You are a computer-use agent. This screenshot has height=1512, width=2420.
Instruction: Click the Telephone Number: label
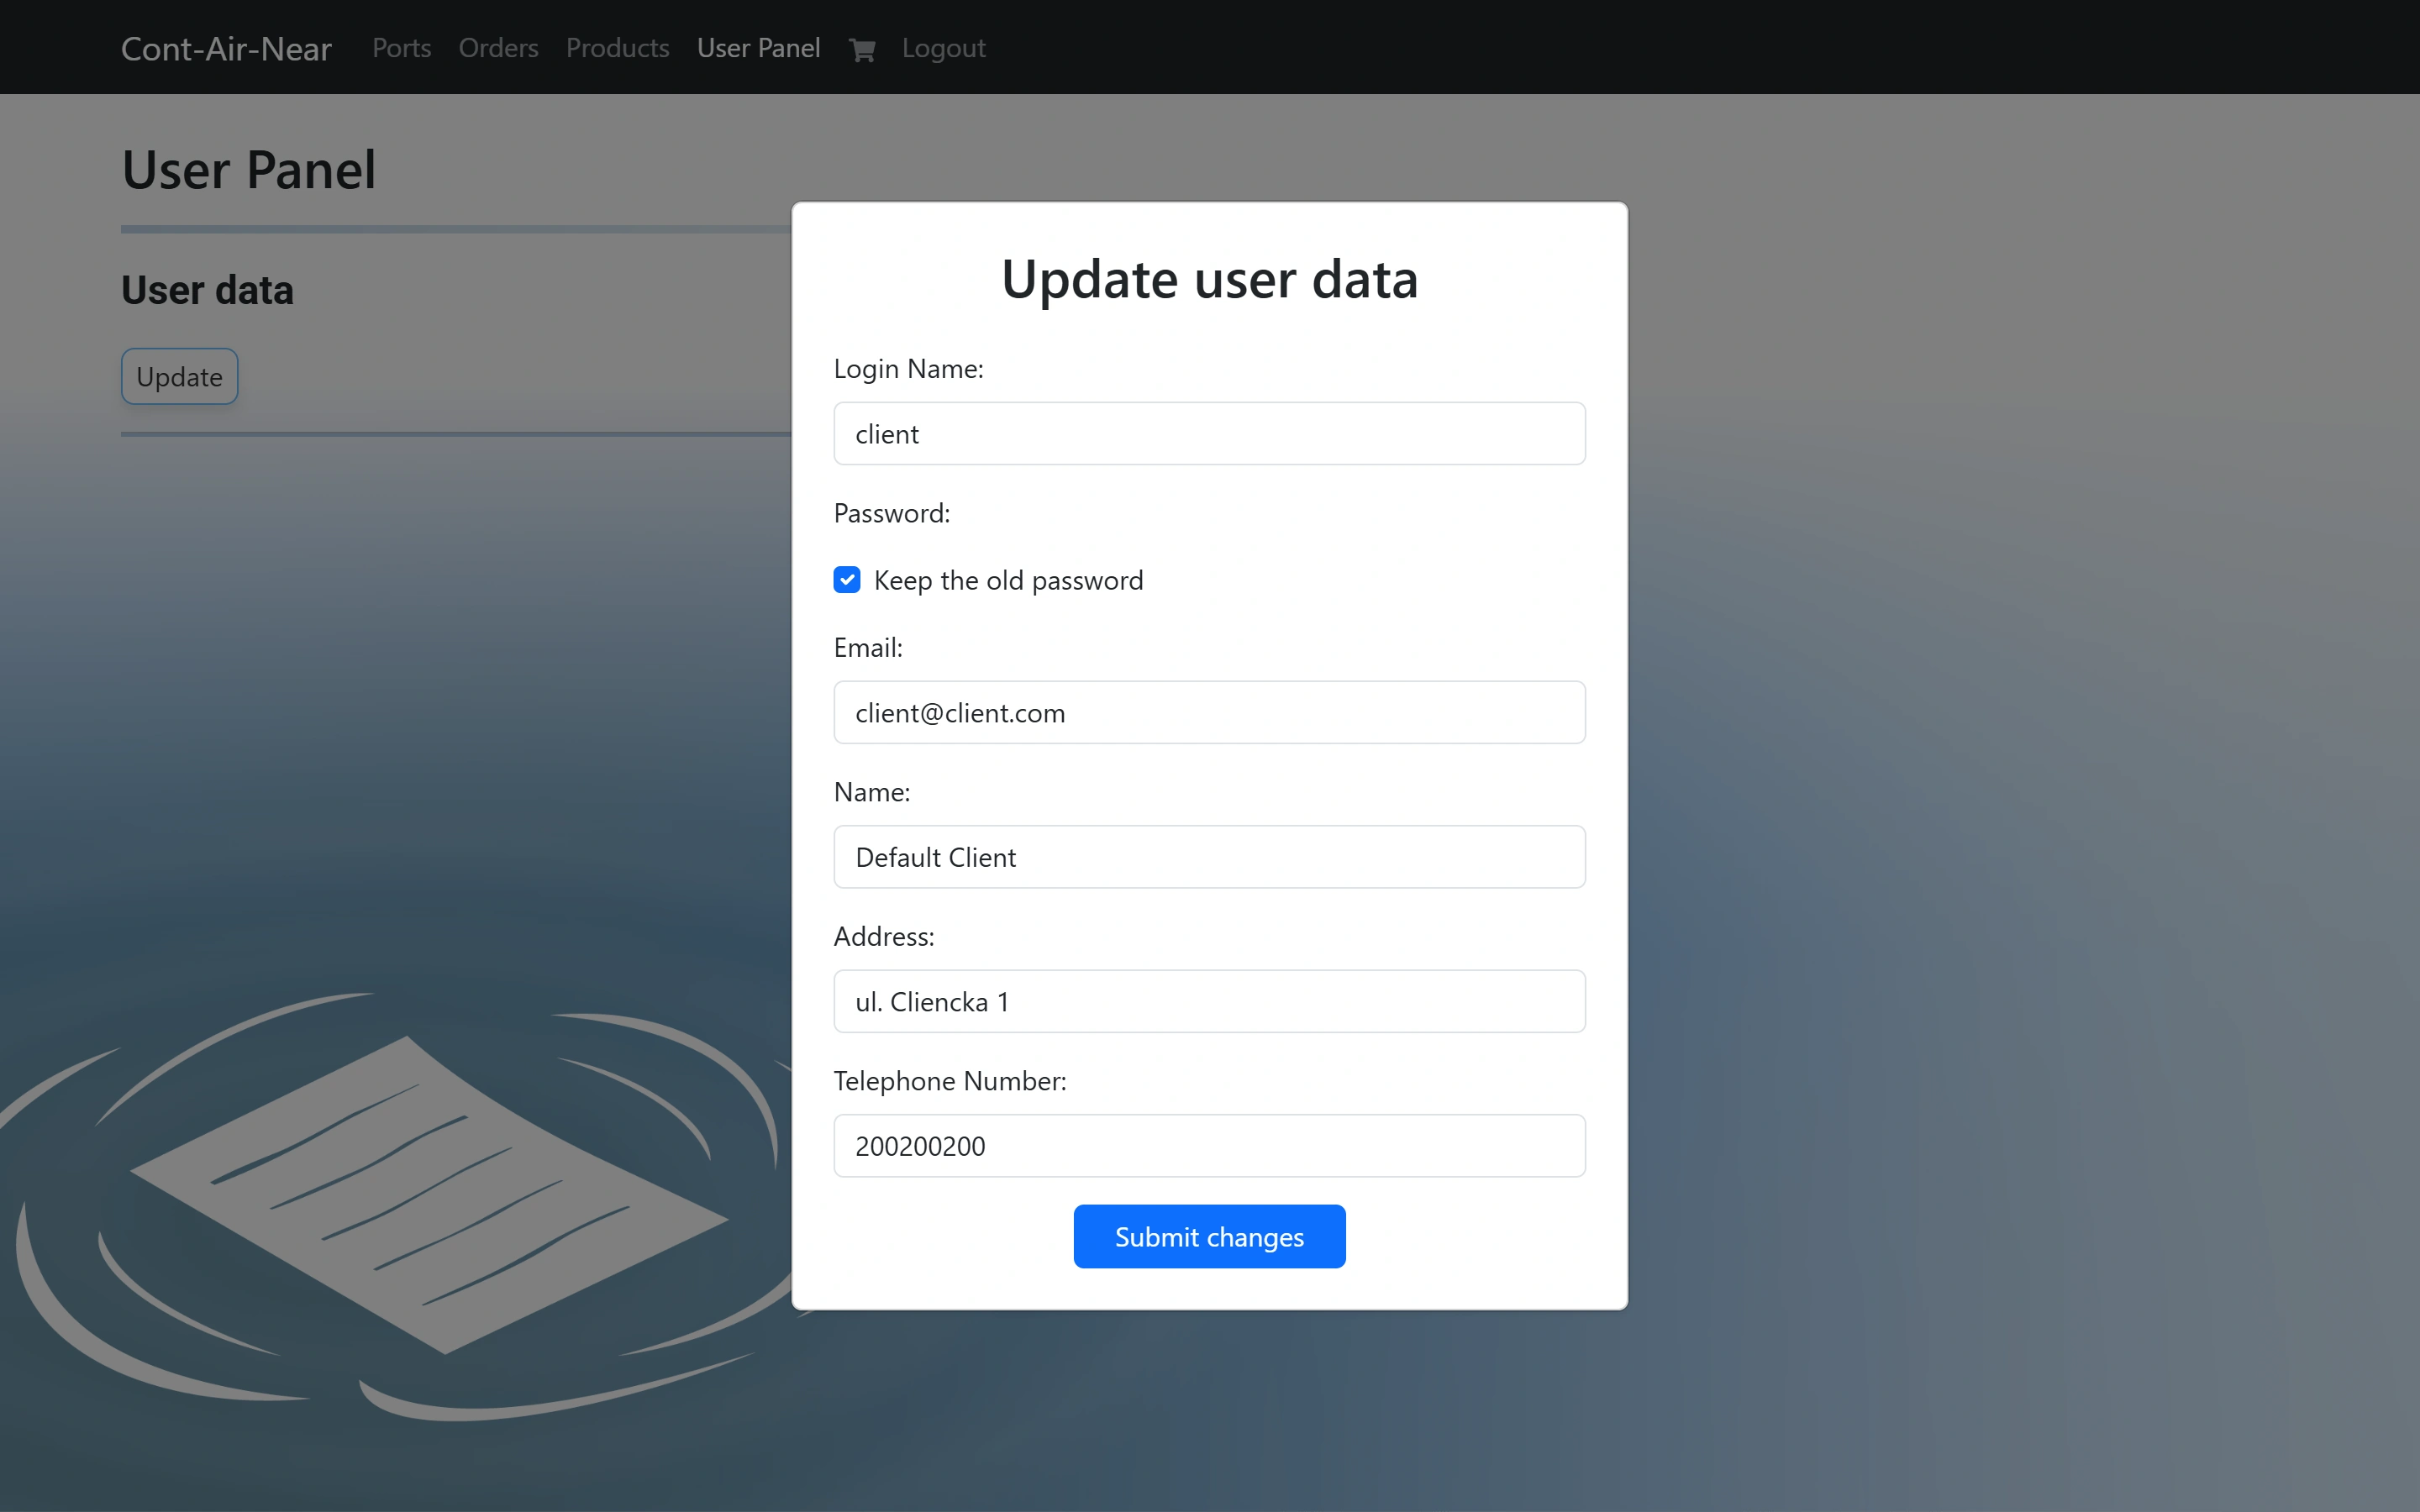coord(950,1081)
